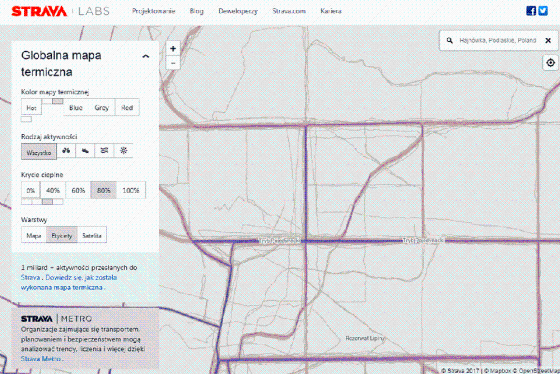560x374 pixels.
Task: Select the water activity icon
Action: [x=104, y=151]
